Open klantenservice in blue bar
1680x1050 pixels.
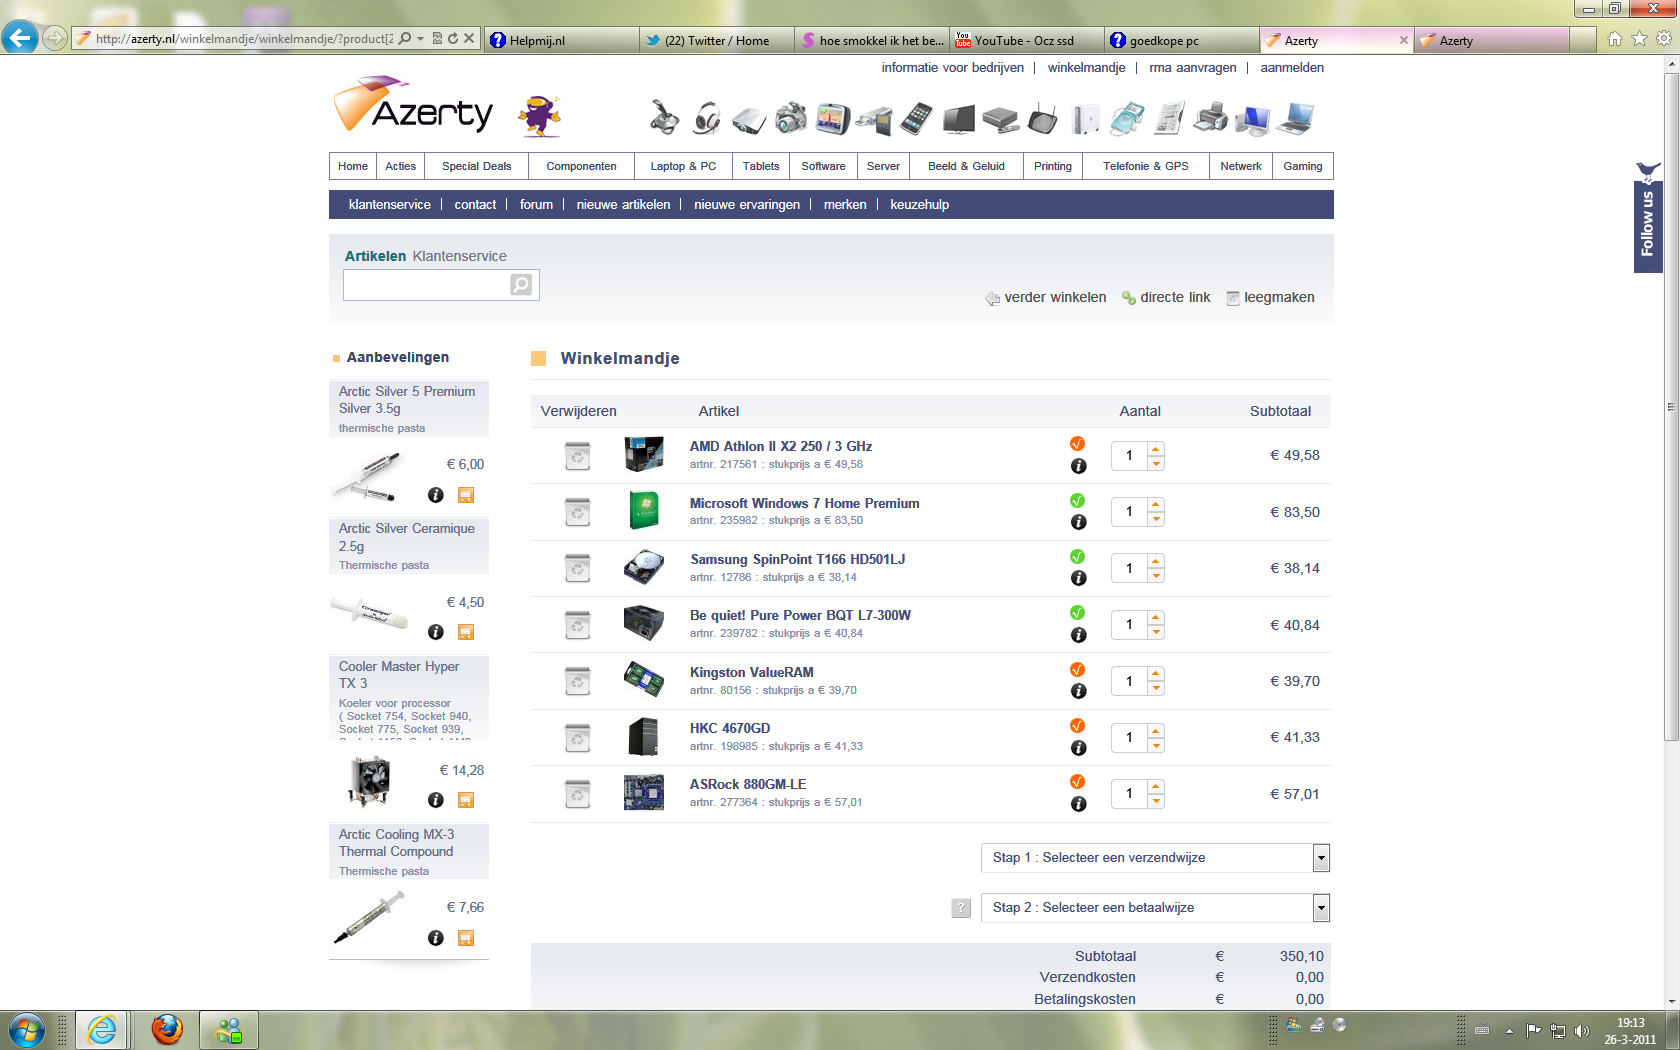tap(390, 204)
